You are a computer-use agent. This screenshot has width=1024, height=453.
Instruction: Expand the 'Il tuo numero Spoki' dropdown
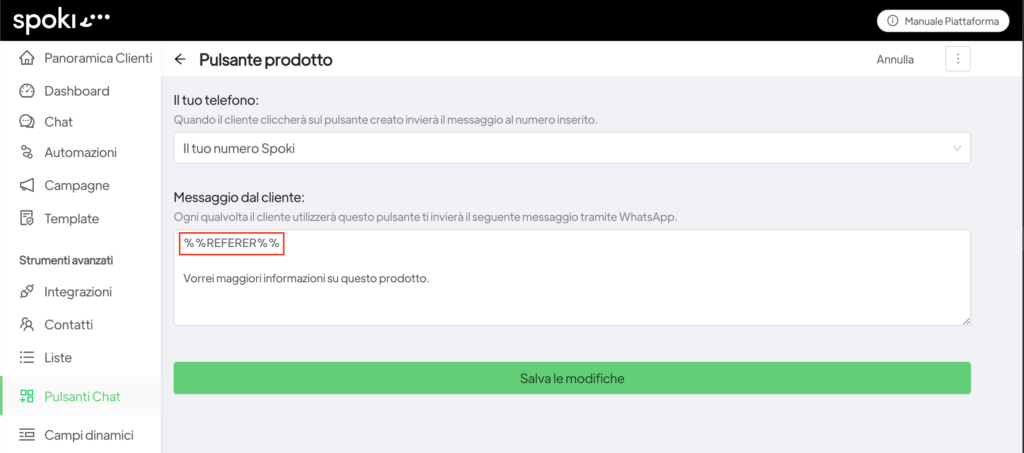[x=571, y=148]
